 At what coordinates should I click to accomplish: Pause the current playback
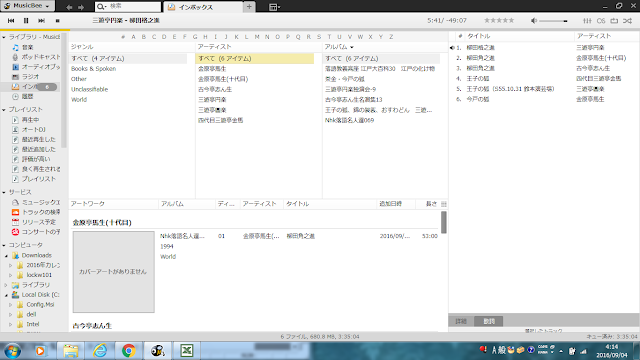[x=26, y=20]
